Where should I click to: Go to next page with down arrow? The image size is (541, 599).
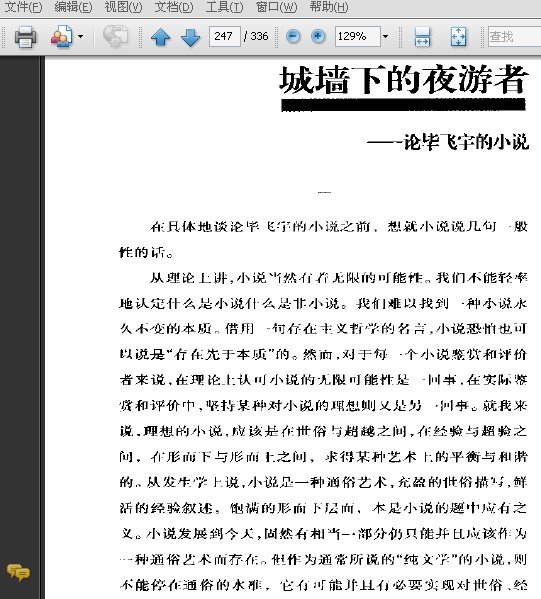coord(190,37)
